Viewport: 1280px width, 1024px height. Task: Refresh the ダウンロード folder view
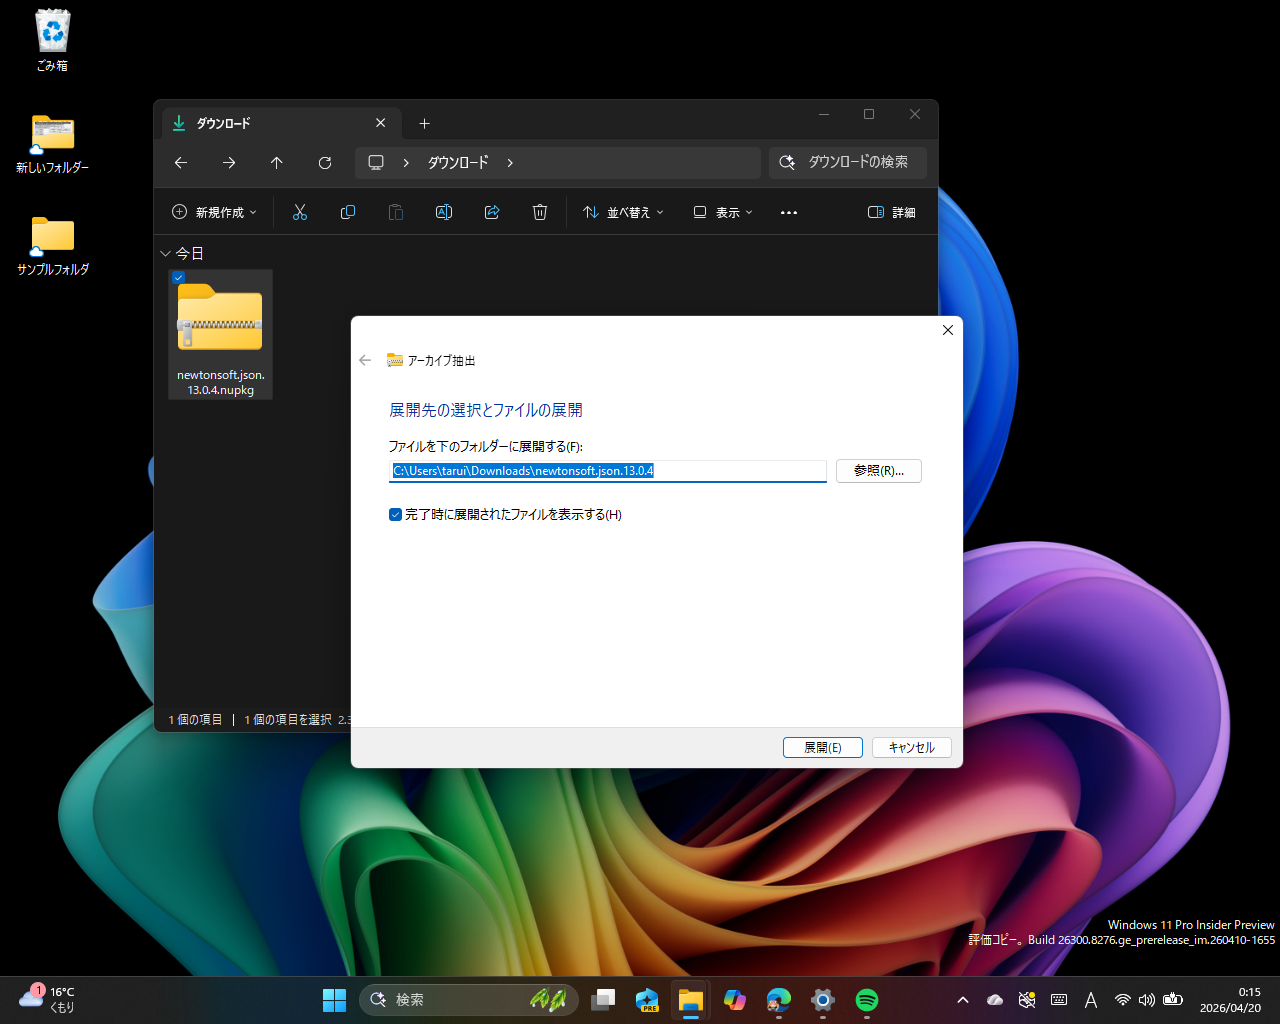coord(325,163)
